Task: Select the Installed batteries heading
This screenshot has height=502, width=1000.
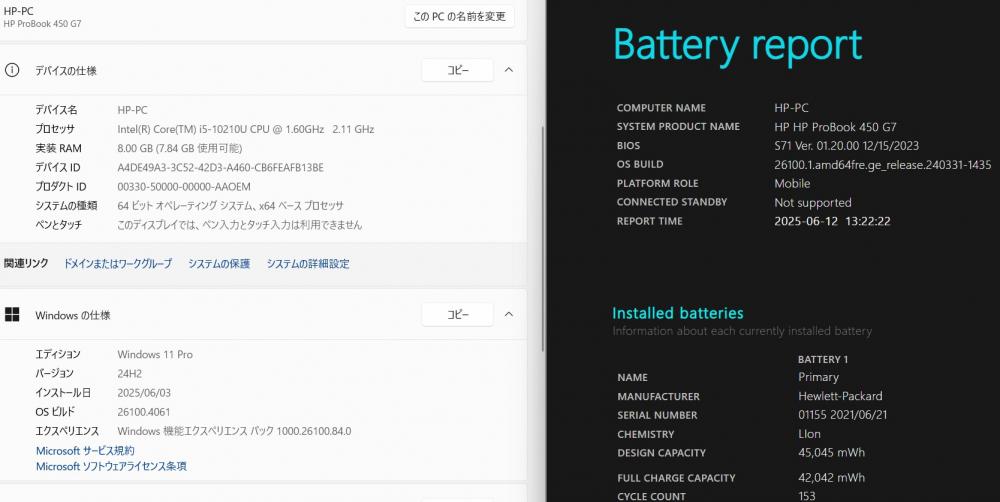Action: click(677, 313)
